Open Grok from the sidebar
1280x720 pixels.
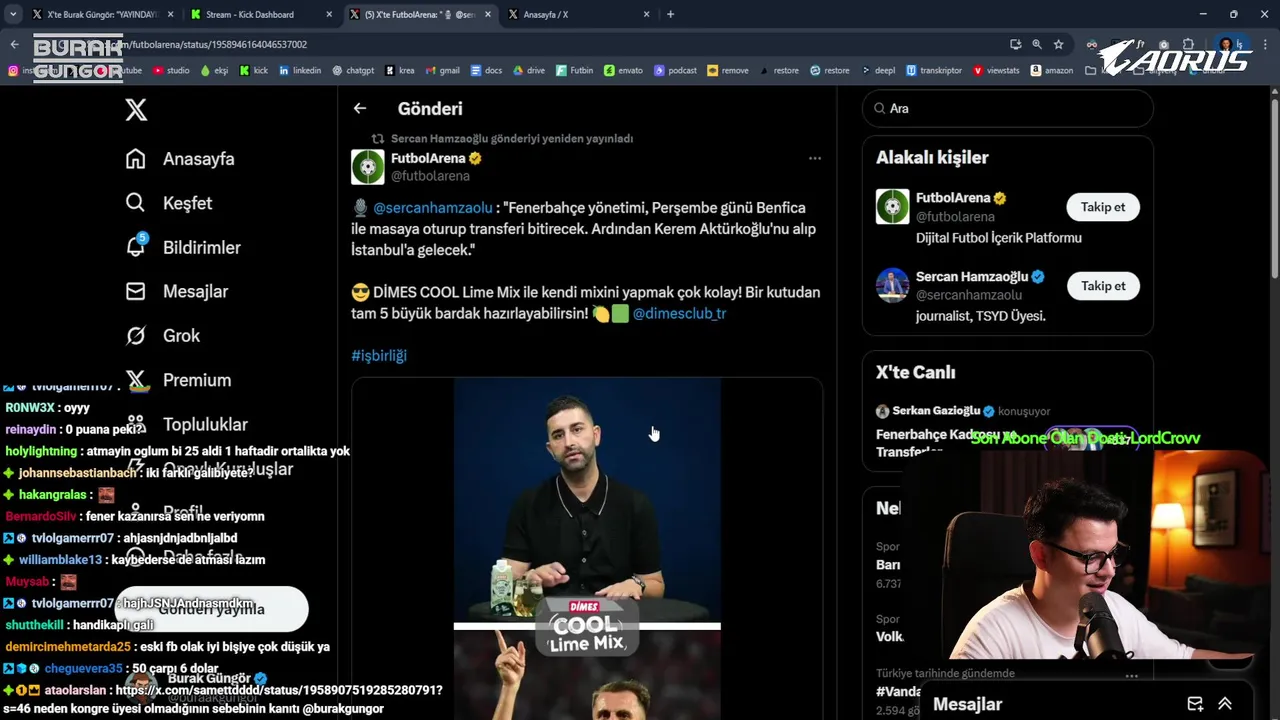coord(163,335)
